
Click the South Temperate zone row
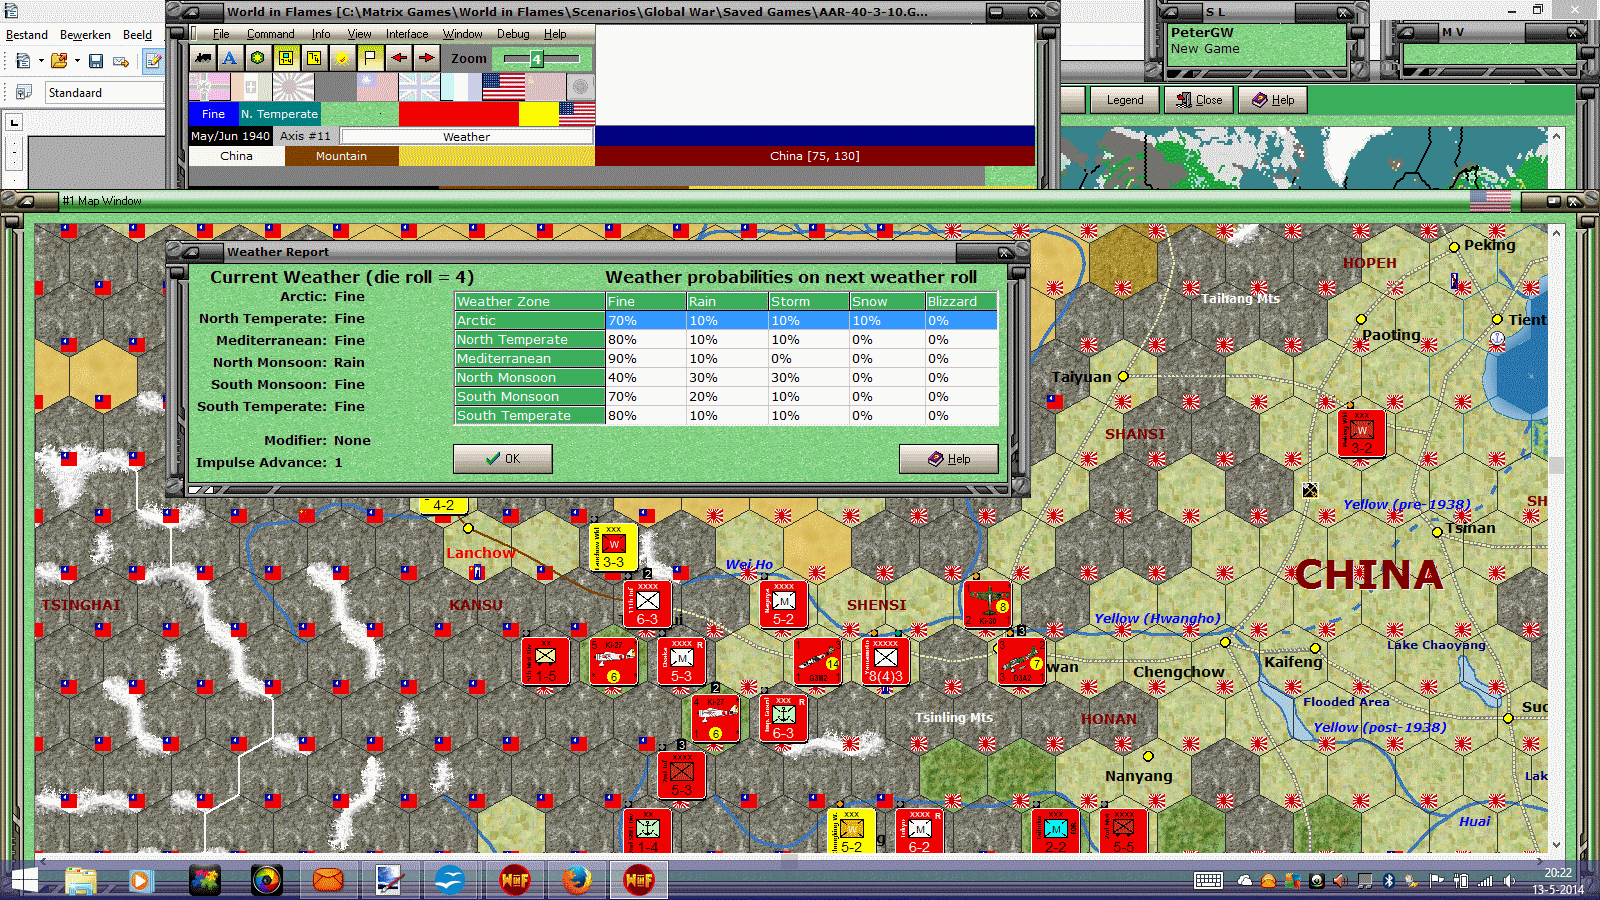click(x=726, y=416)
